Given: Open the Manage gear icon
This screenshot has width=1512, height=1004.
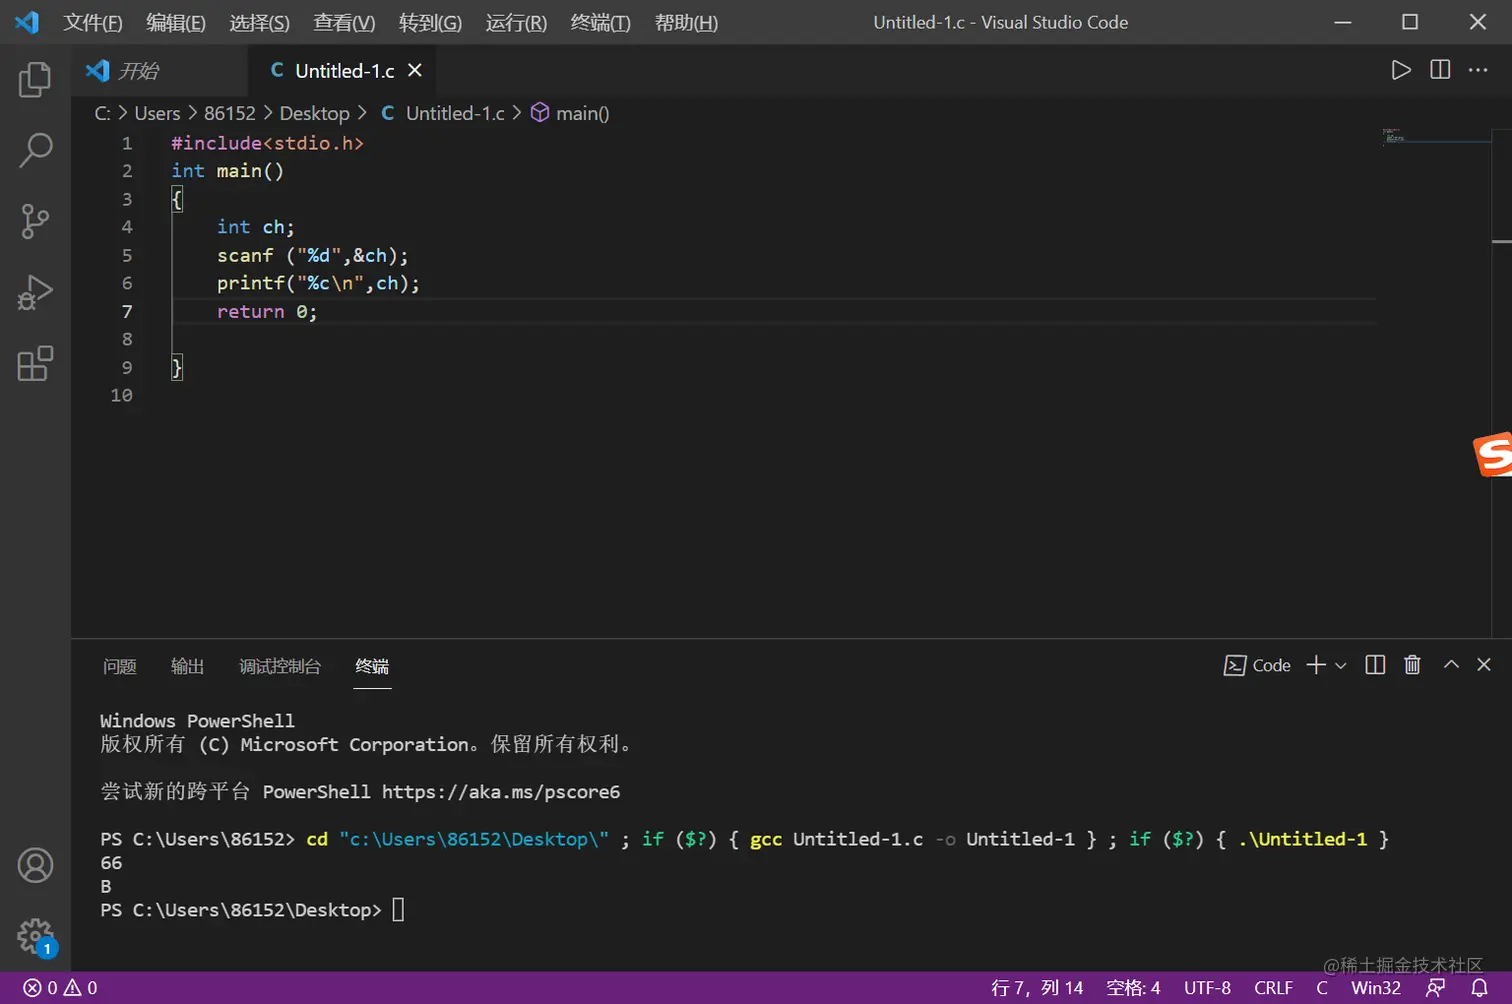Looking at the screenshot, I should [35, 937].
